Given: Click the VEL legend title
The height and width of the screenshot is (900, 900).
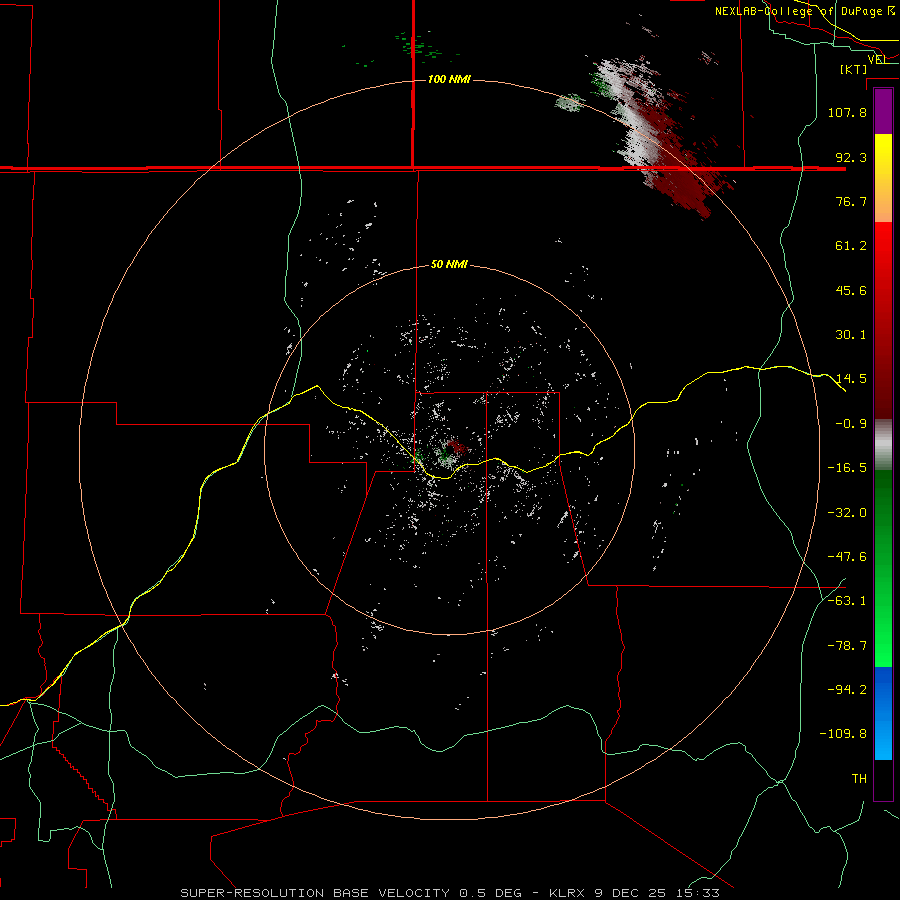Looking at the screenshot, I should point(878,59).
